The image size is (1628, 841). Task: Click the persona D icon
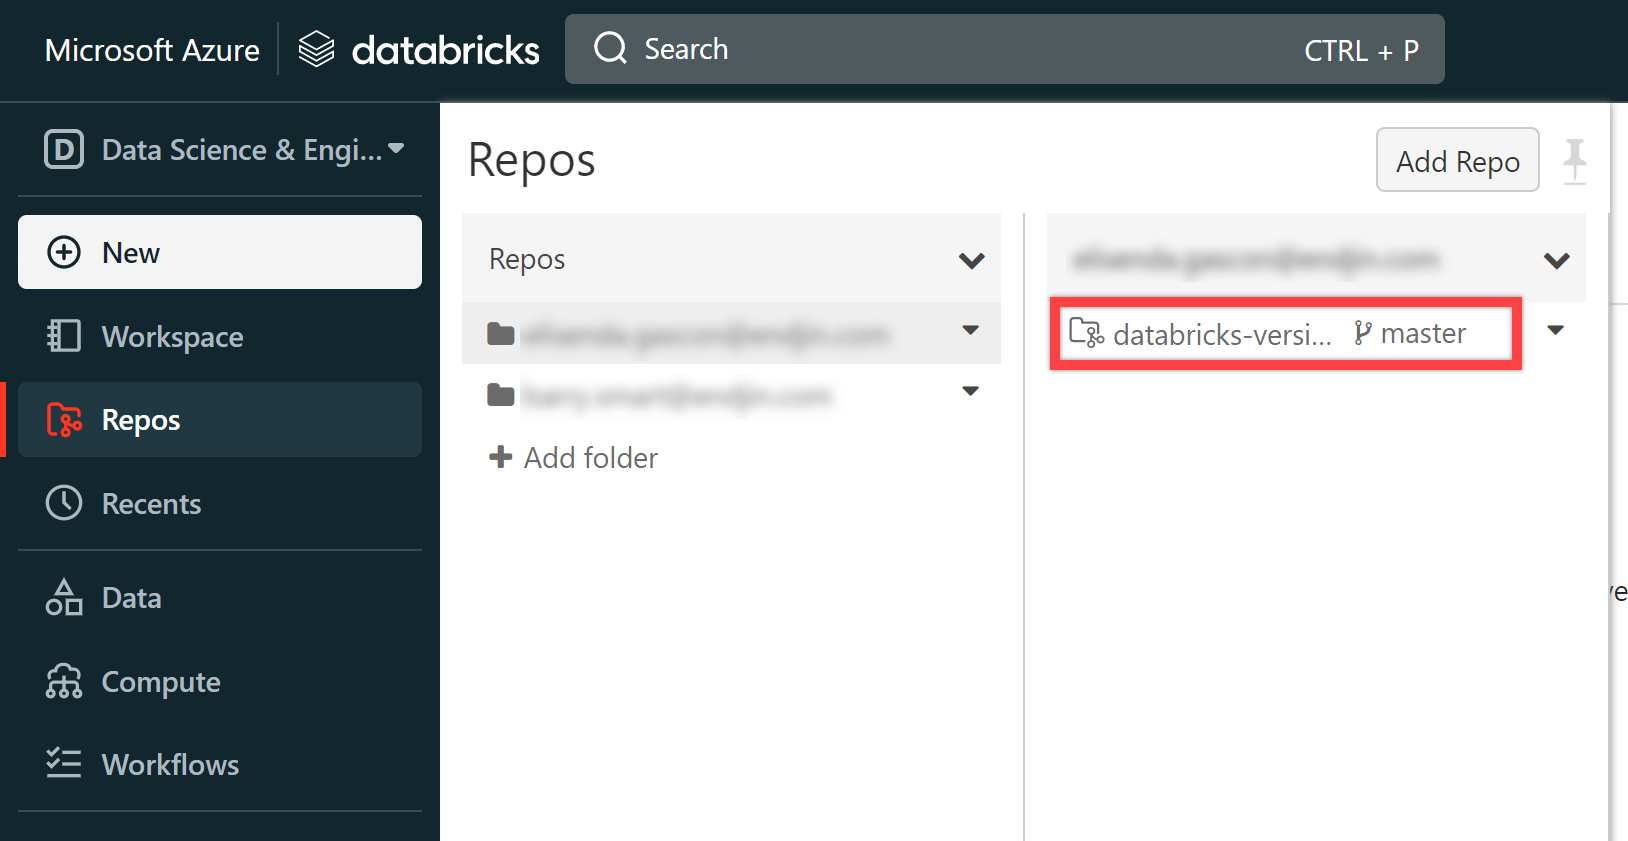click(x=64, y=150)
